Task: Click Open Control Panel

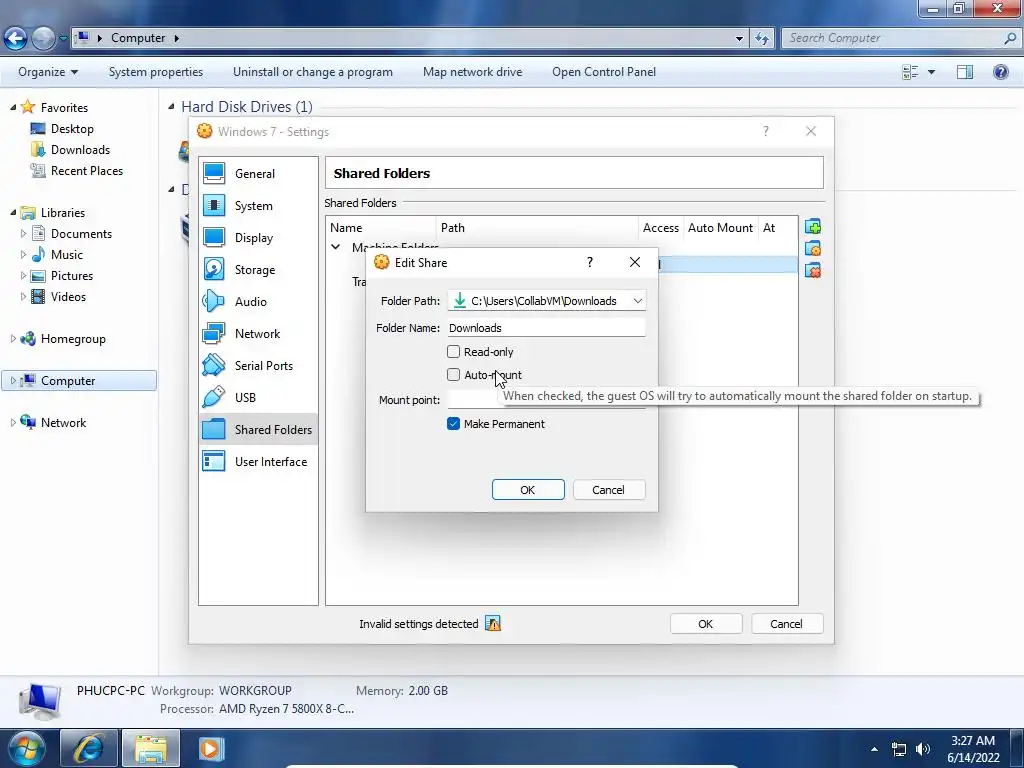Action: tap(603, 72)
